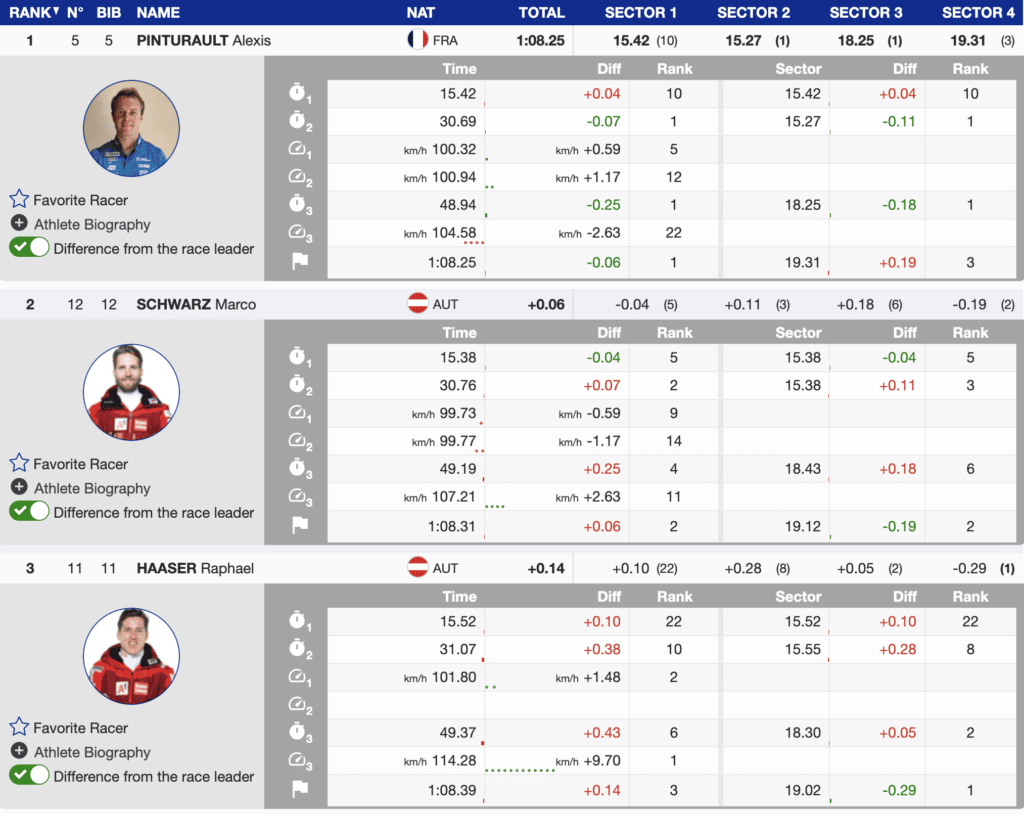
Task: Click the star icon beside Haaser's Favorite Racer
Action: point(19,728)
